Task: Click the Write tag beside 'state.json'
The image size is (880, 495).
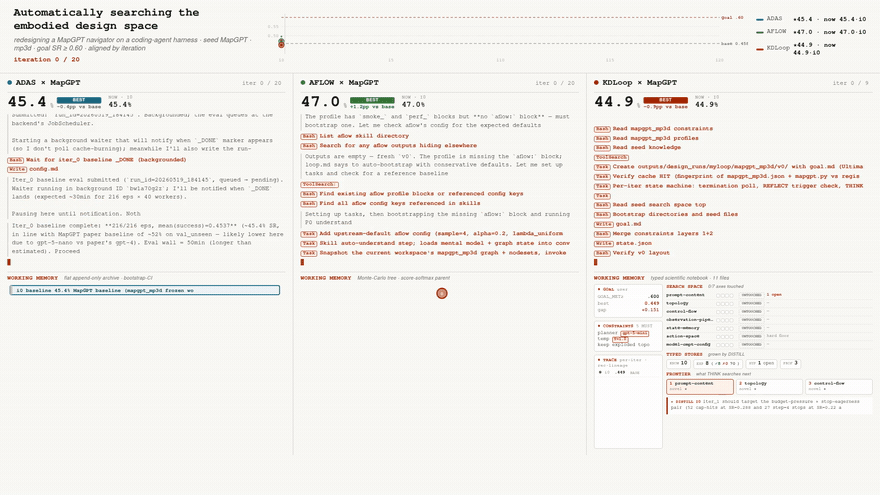Action: (x=604, y=244)
